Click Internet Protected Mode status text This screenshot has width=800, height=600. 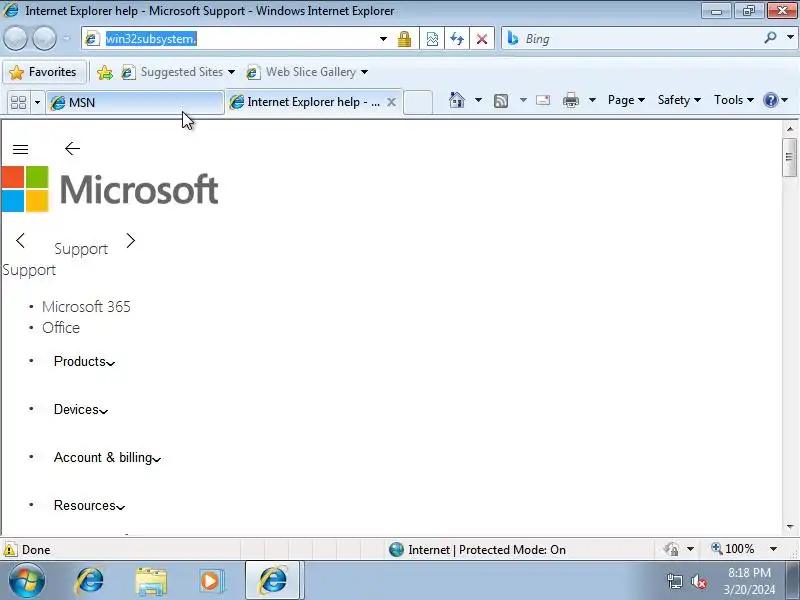[487, 550]
